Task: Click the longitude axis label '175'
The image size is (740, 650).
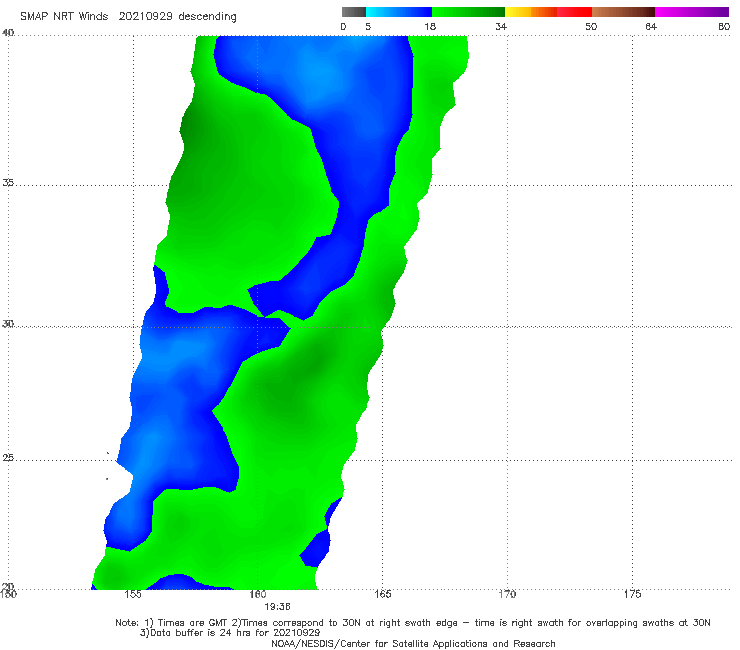Action: [x=632, y=594]
